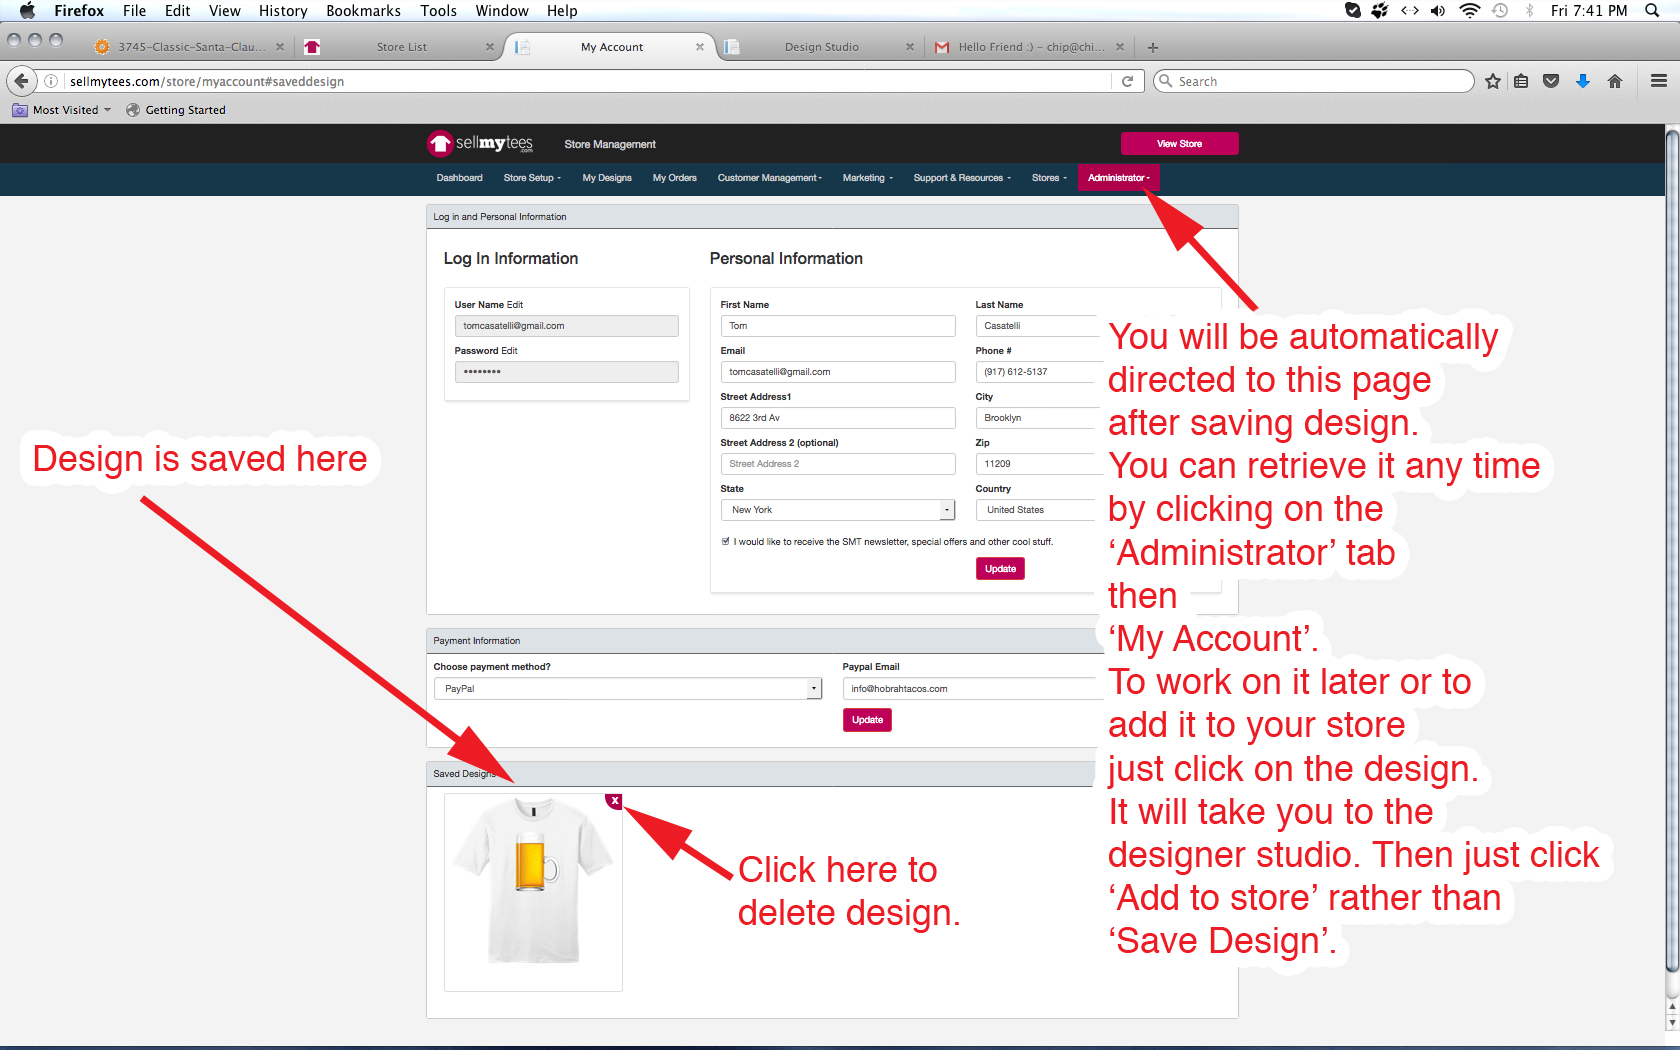Switch to the Design Studio tab
This screenshot has height=1050, width=1680.
coord(820,47)
